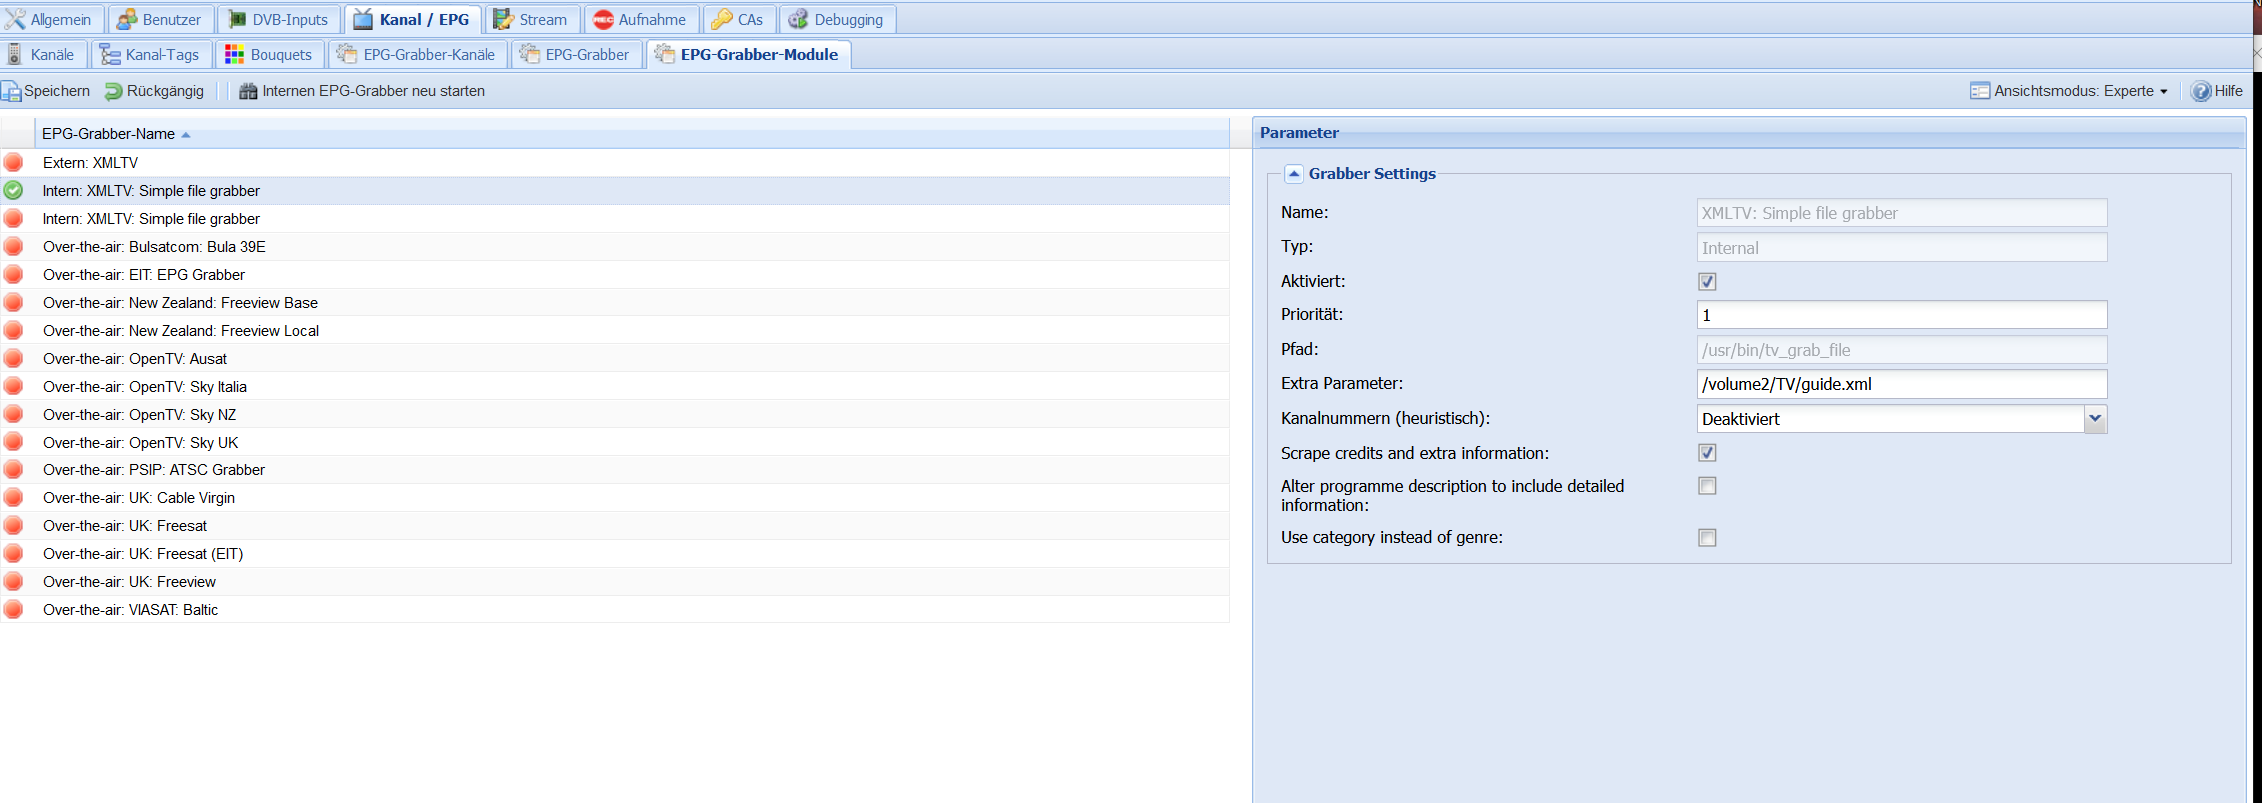Click red status icon for OpenTV: Sky Italia
Image resolution: width=2262 pixels, height=803 pixels.
coord(13,386)
